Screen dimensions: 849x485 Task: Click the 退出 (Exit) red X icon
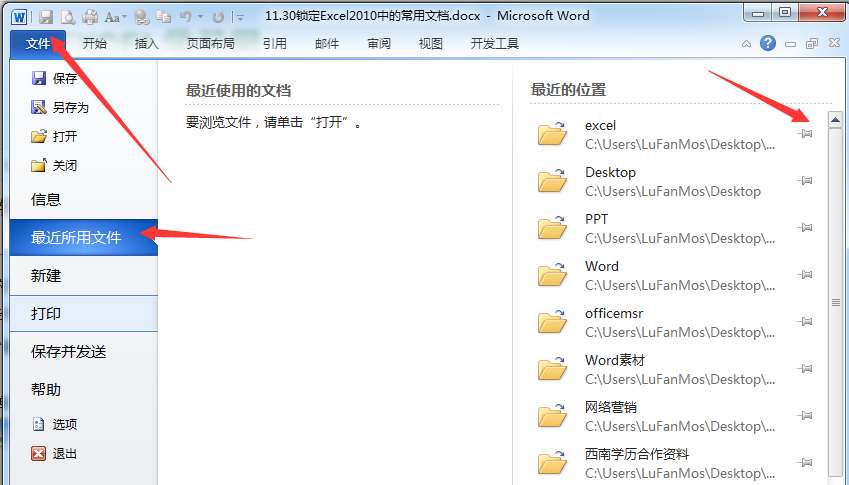tap(39, 453)
